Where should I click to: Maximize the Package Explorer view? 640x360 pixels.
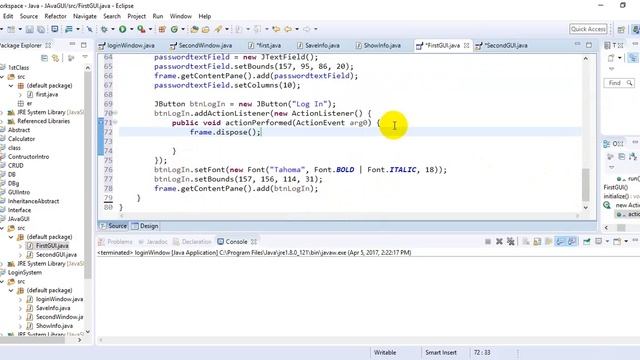click(84, 45)
